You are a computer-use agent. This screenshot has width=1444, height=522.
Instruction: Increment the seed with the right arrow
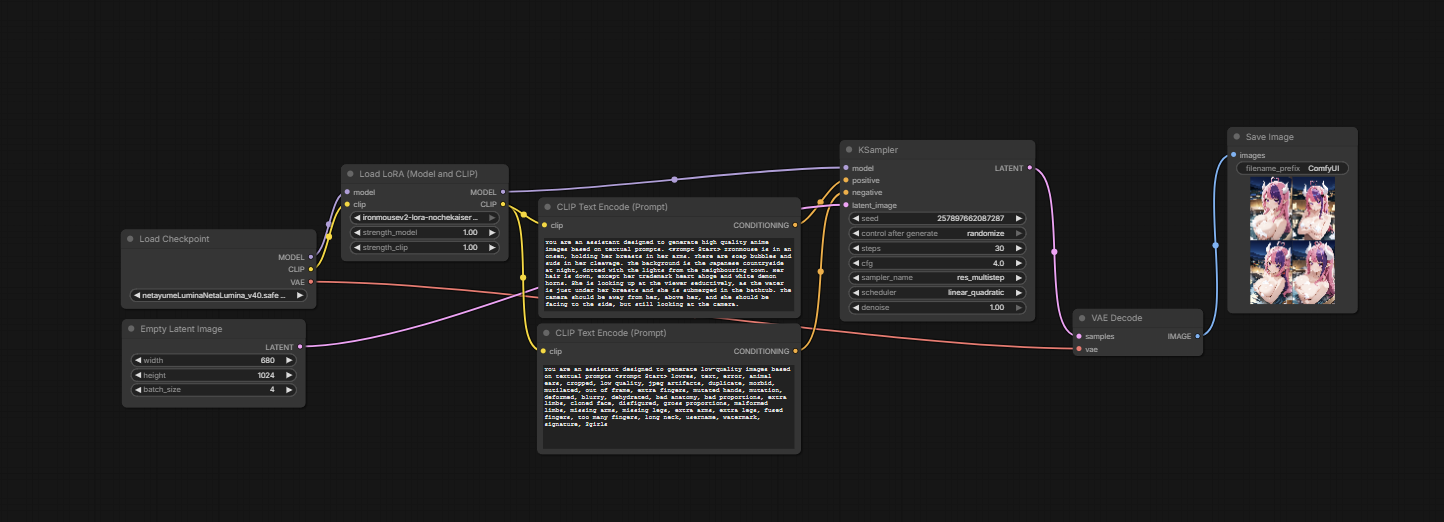click(x=1019, y=218)
